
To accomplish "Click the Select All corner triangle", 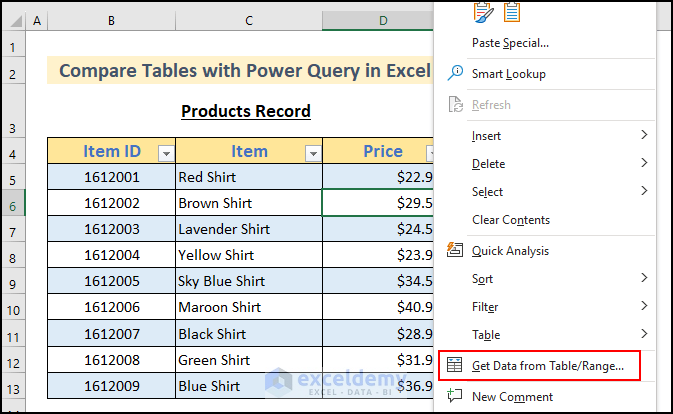I will point(16,21).
